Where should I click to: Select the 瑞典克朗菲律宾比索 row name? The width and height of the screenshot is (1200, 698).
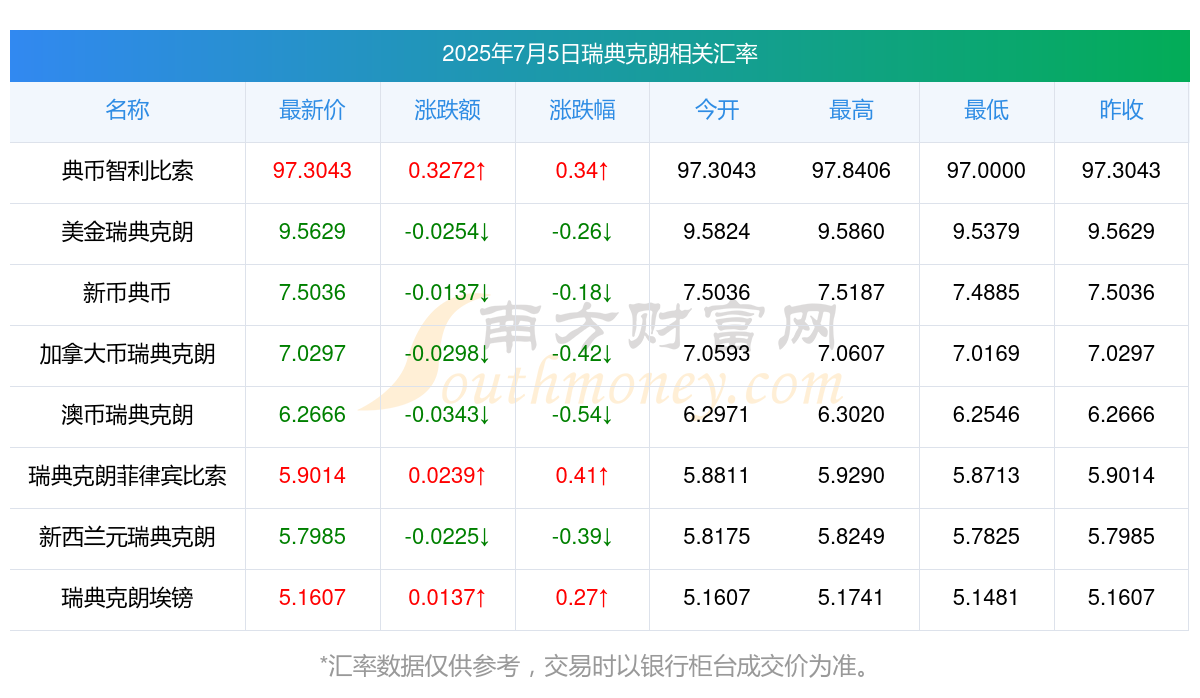(127, 476)
